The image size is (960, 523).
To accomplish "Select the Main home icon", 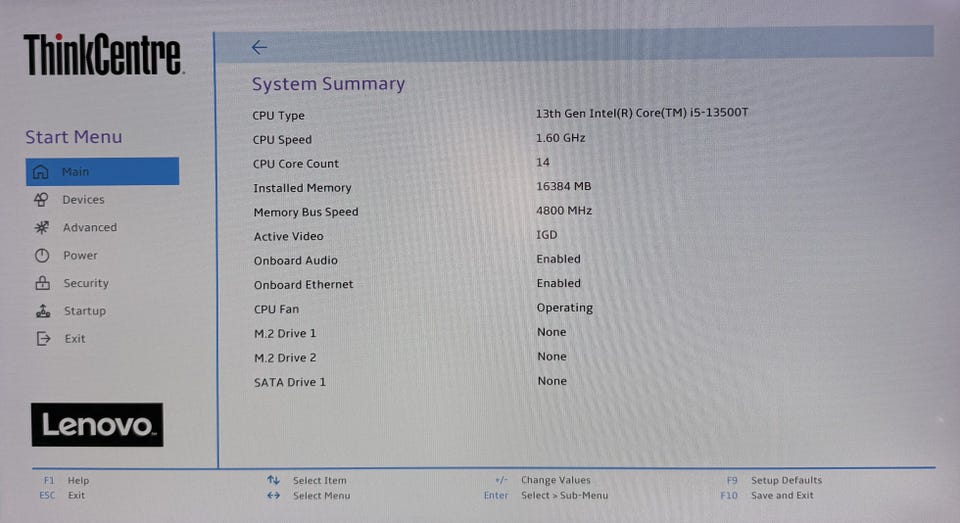I will pyautogui.click(x=40, y=171).
